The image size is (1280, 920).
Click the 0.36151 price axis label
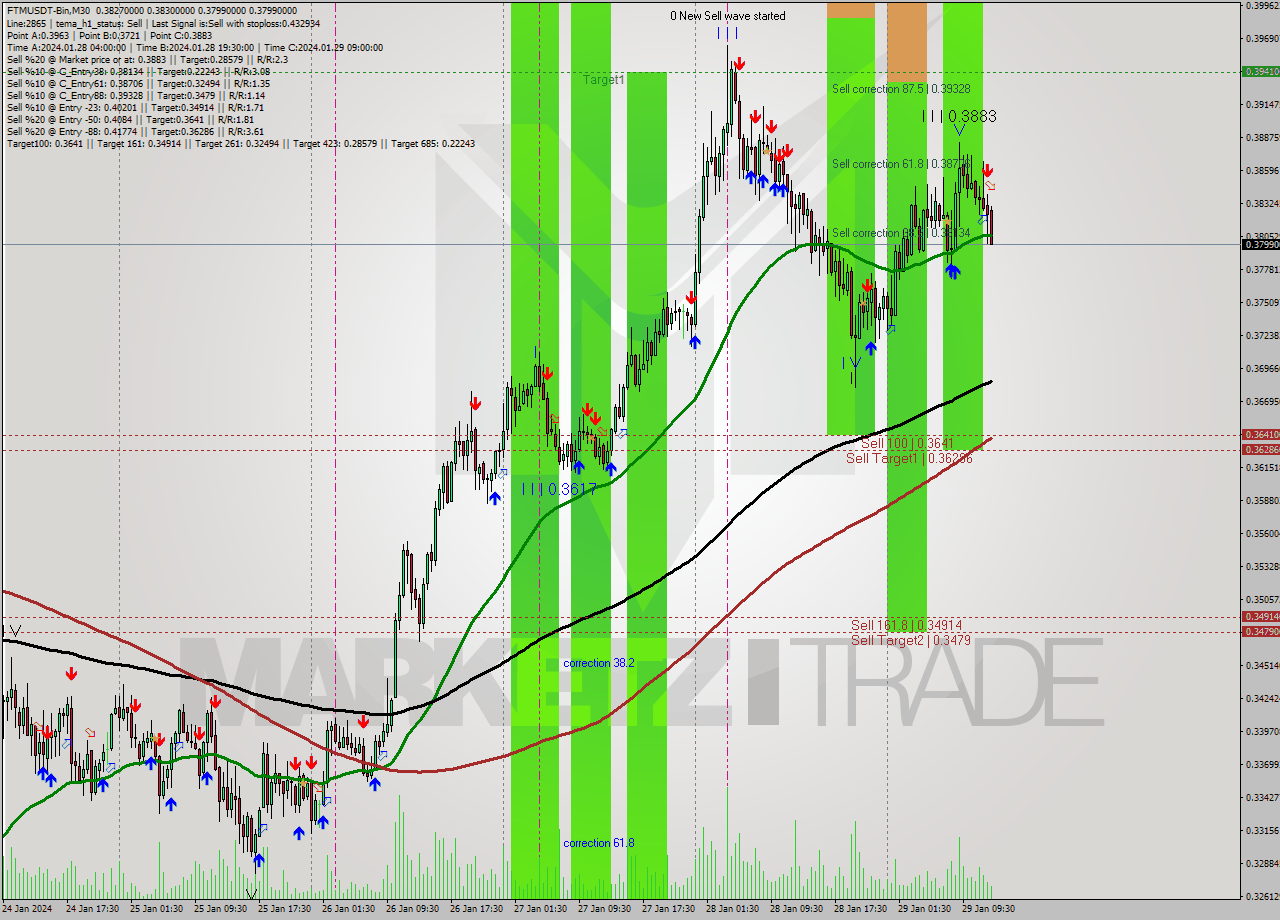1262,468
